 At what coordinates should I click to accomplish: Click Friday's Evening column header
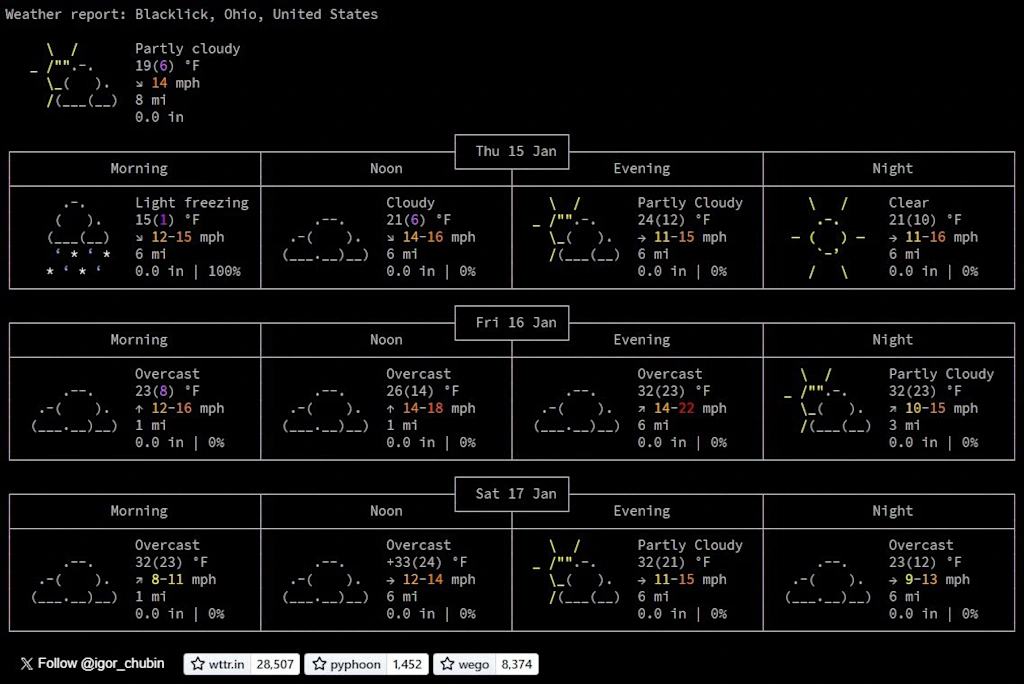(x=641, y=340)
